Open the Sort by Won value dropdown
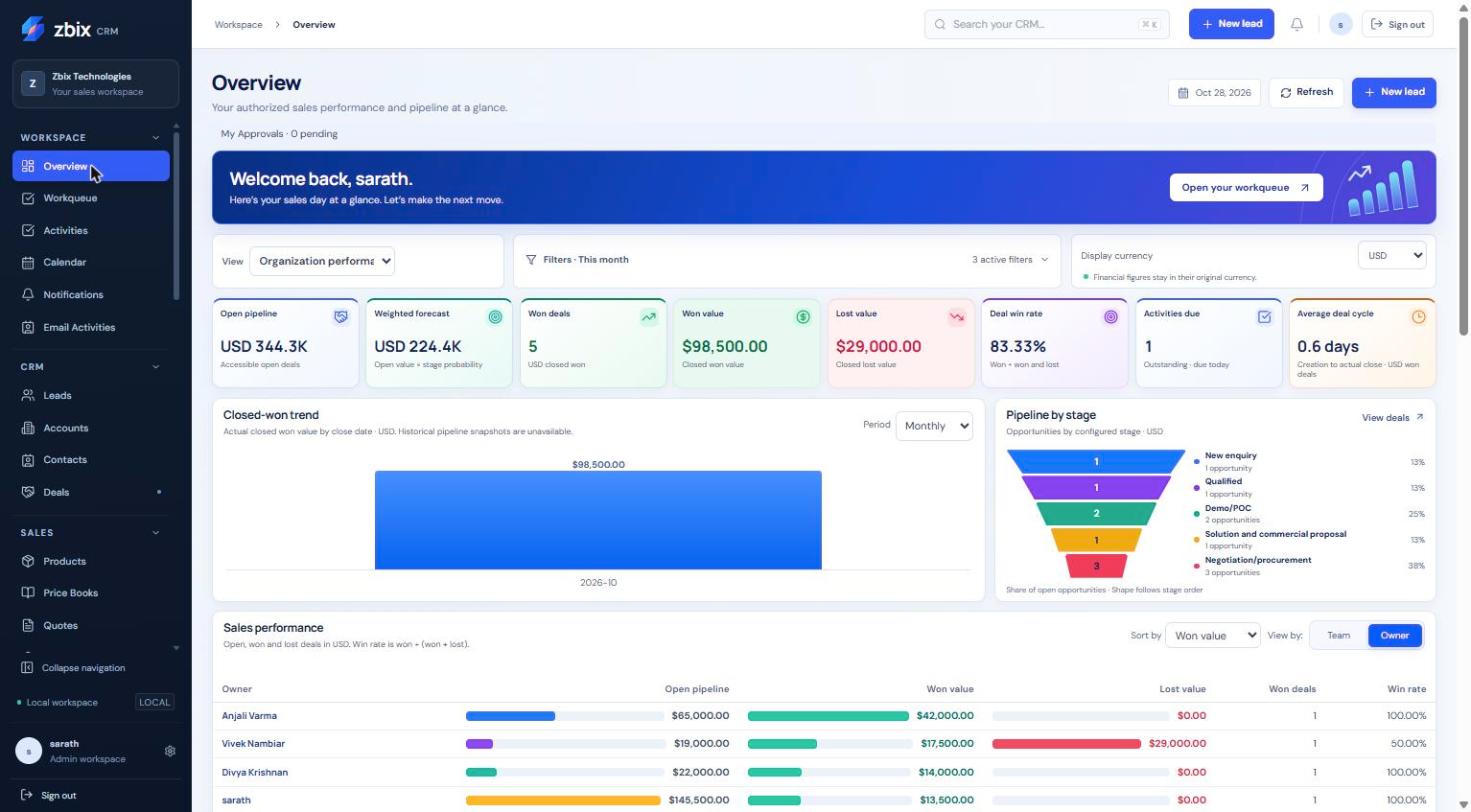Viewport: 1471px width, 812px height. [x=1213, y=636]
